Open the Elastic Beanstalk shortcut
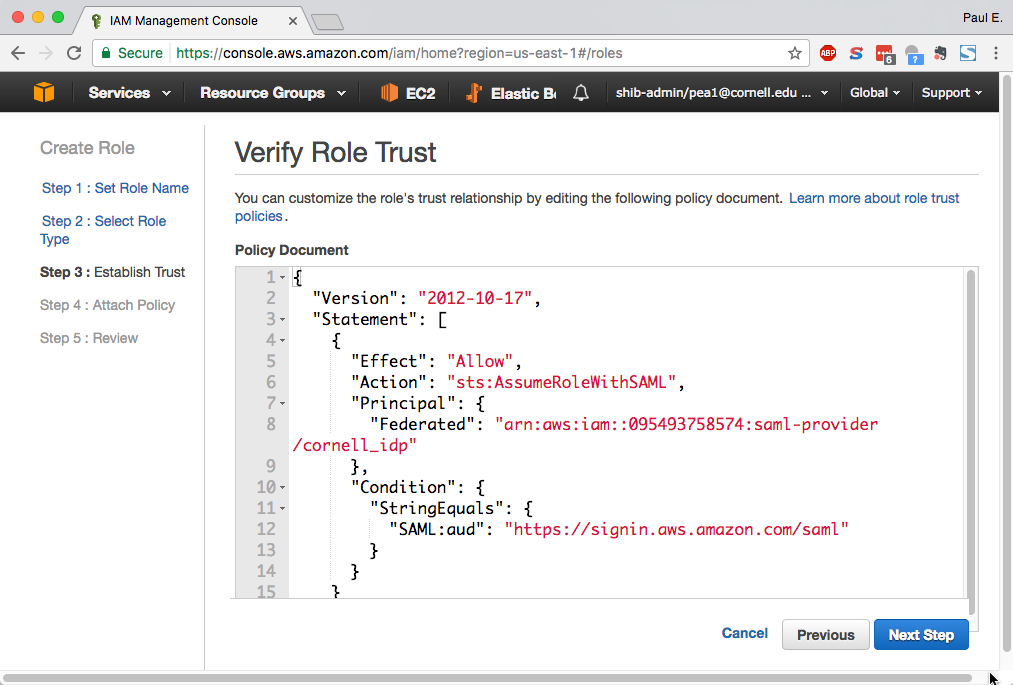The width and height of the screenshot is (1013, 685). pos(510,93)
